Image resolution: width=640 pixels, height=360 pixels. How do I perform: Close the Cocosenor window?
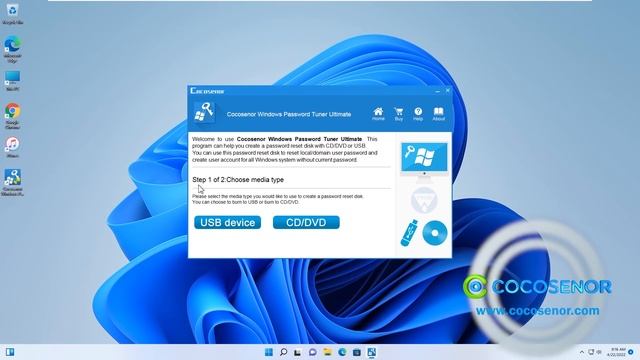tap(447, 91)
